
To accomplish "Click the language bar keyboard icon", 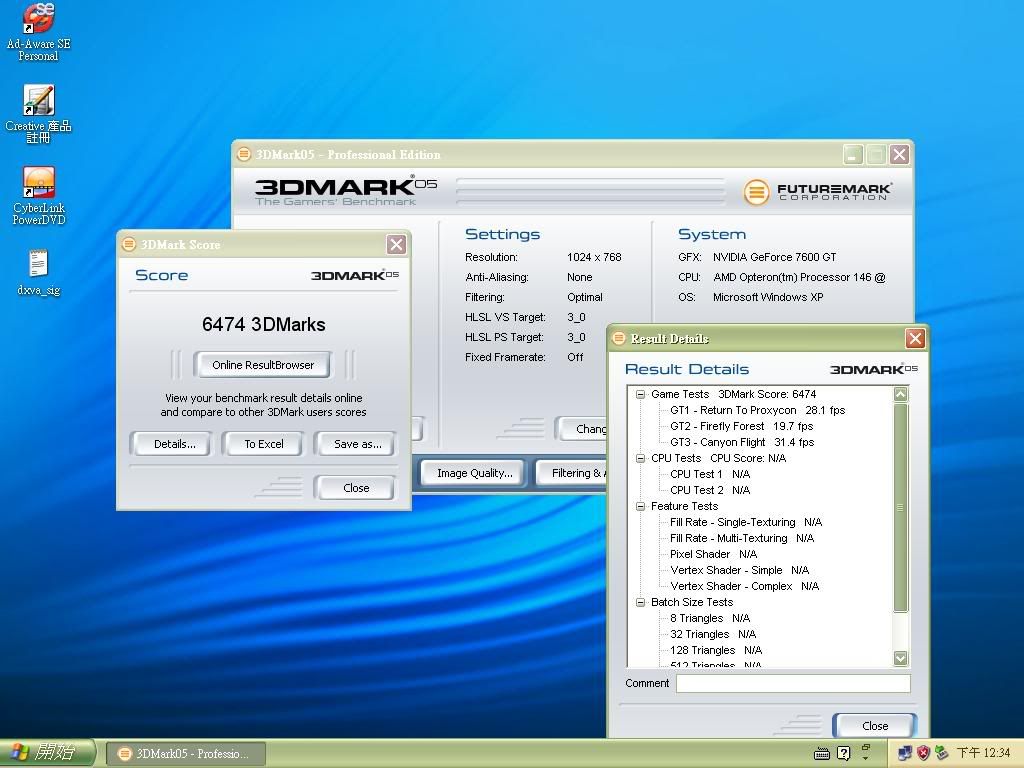I will pyautogui.click(x=822, y=753).
